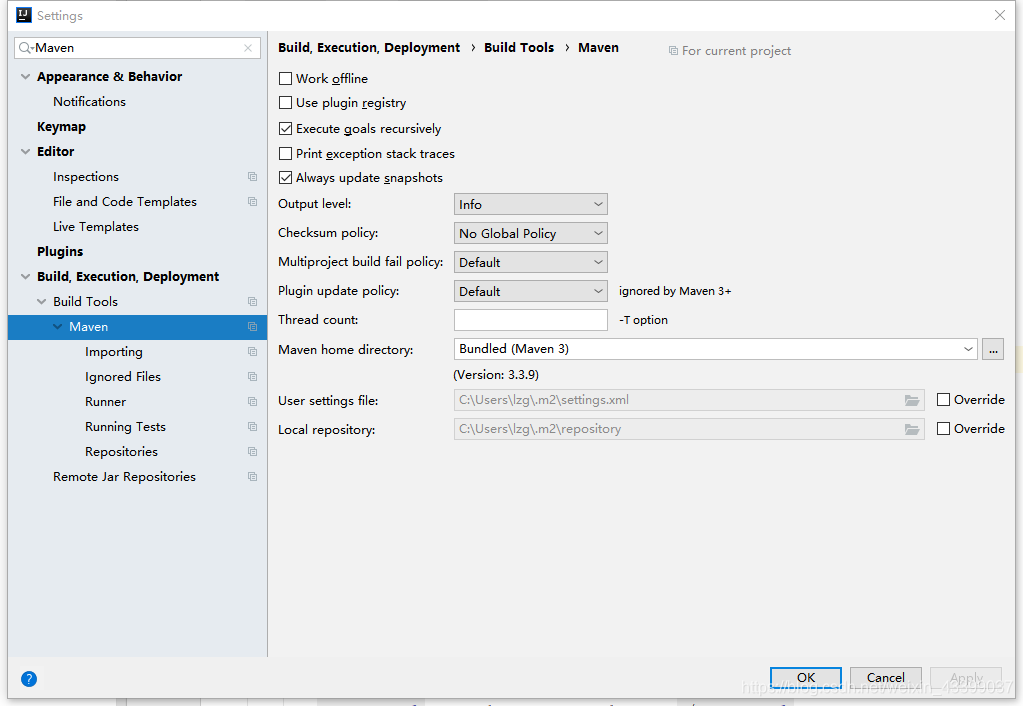Click the greyed Apply button
The width and height of the screenshot is (1023, 706).
pyautogui.click(x=966, y=677)
